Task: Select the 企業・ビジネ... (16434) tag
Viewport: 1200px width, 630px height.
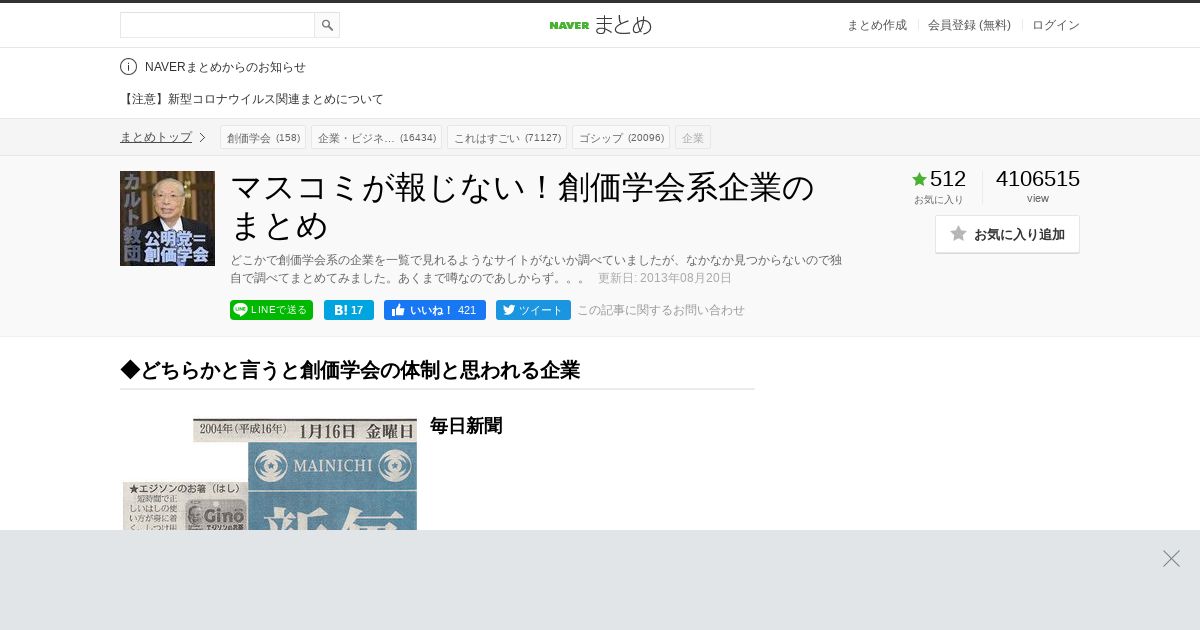Action: (376, 137)
